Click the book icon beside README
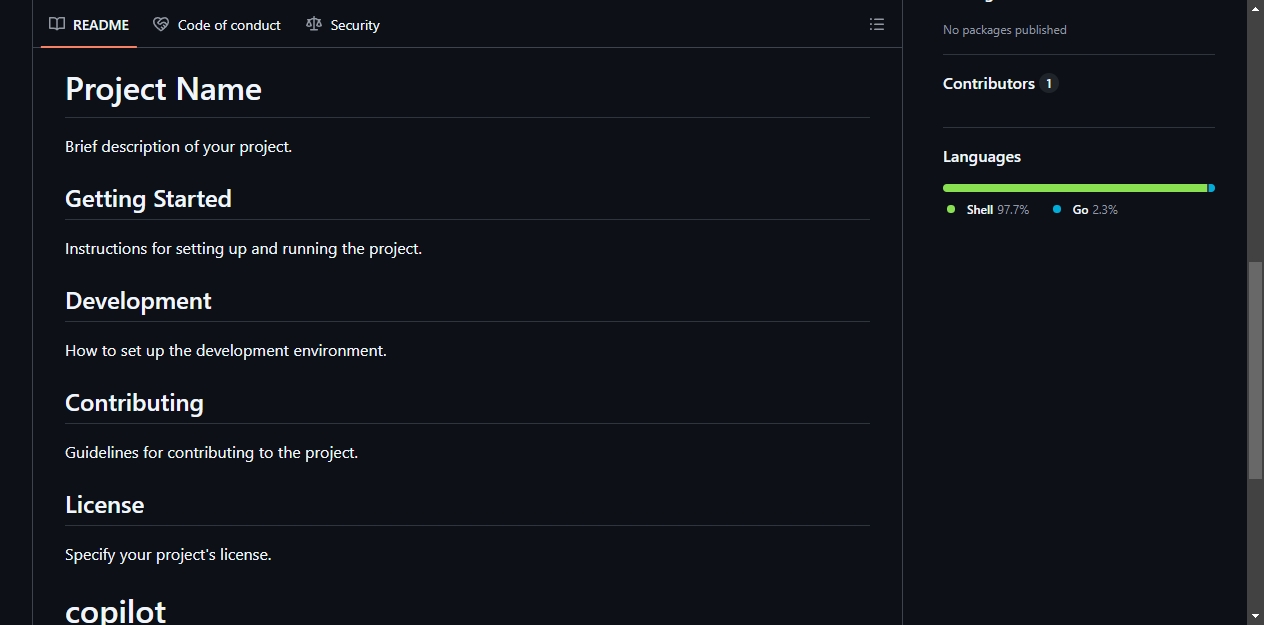Screen dimensions: 1264x625 [x=57, y=25]
